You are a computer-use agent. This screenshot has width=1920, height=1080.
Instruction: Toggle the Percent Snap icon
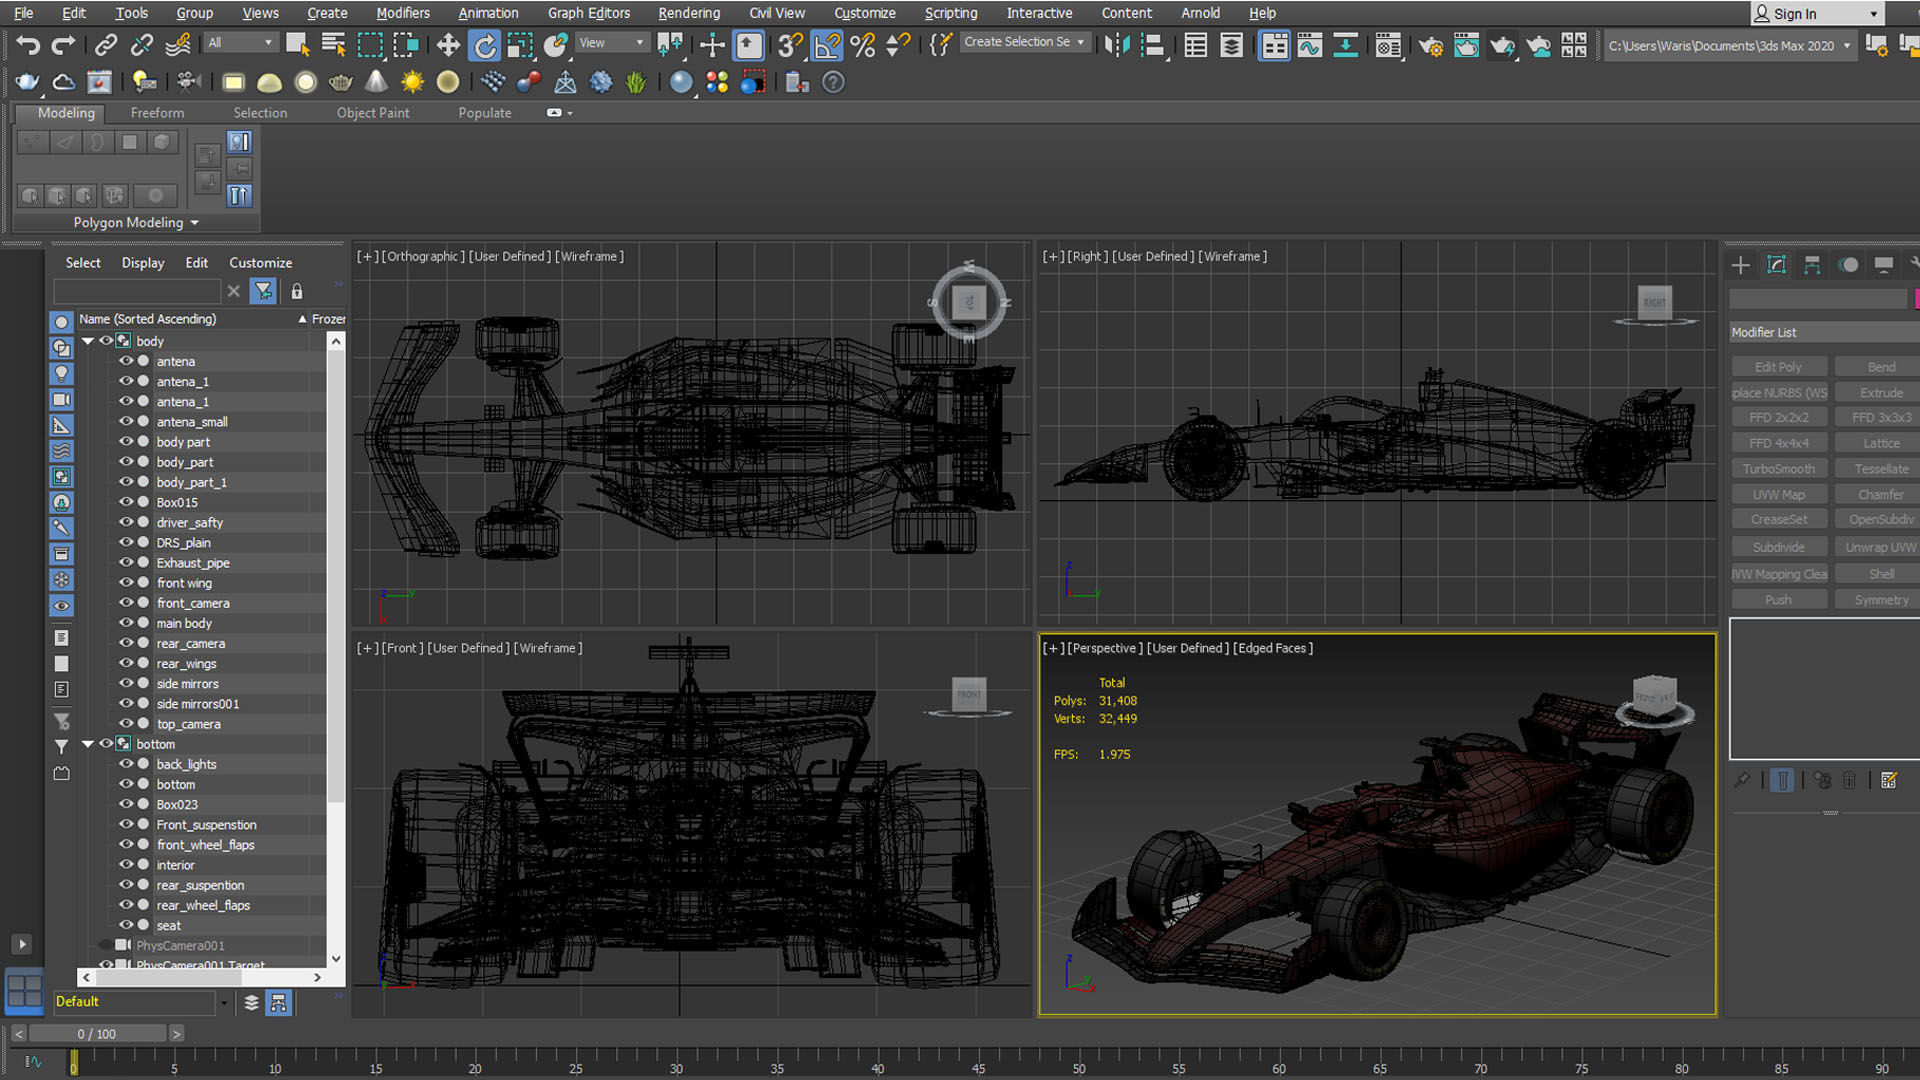(x=863, y=45)
